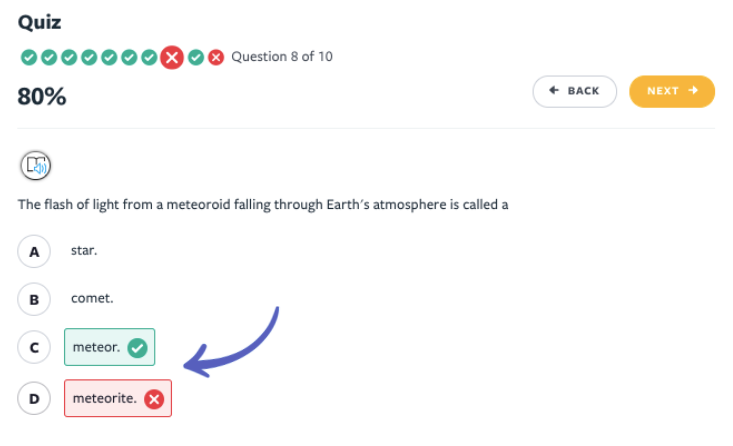Click the green check beside meteor
Viewport: 733px width, 446px height.
[138, 348]
